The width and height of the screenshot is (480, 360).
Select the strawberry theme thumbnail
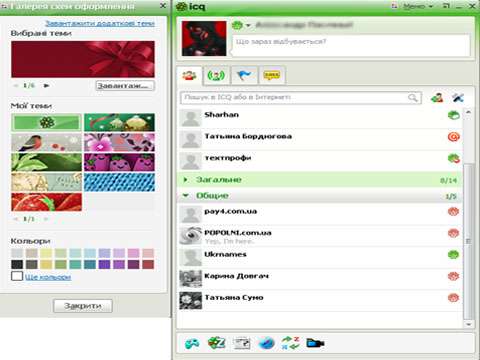(46, 202)
